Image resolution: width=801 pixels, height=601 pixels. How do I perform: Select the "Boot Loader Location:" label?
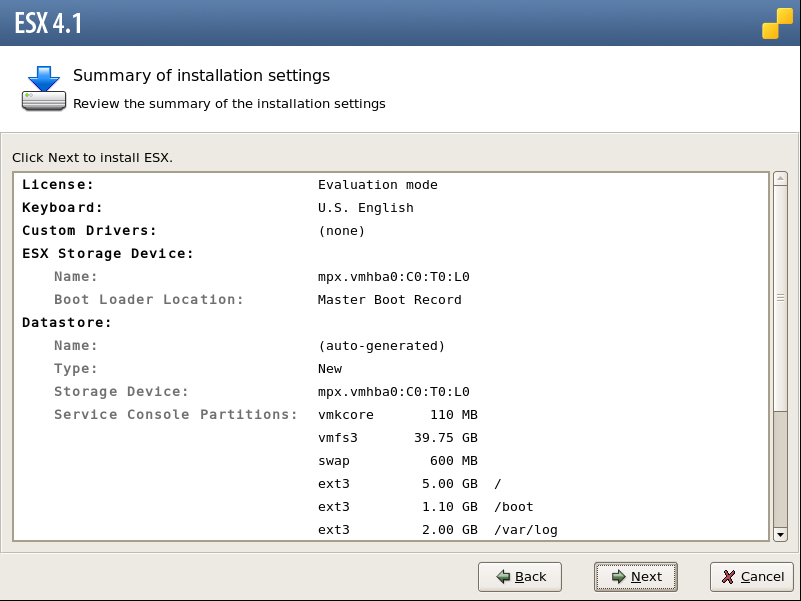tap(149, 299)
